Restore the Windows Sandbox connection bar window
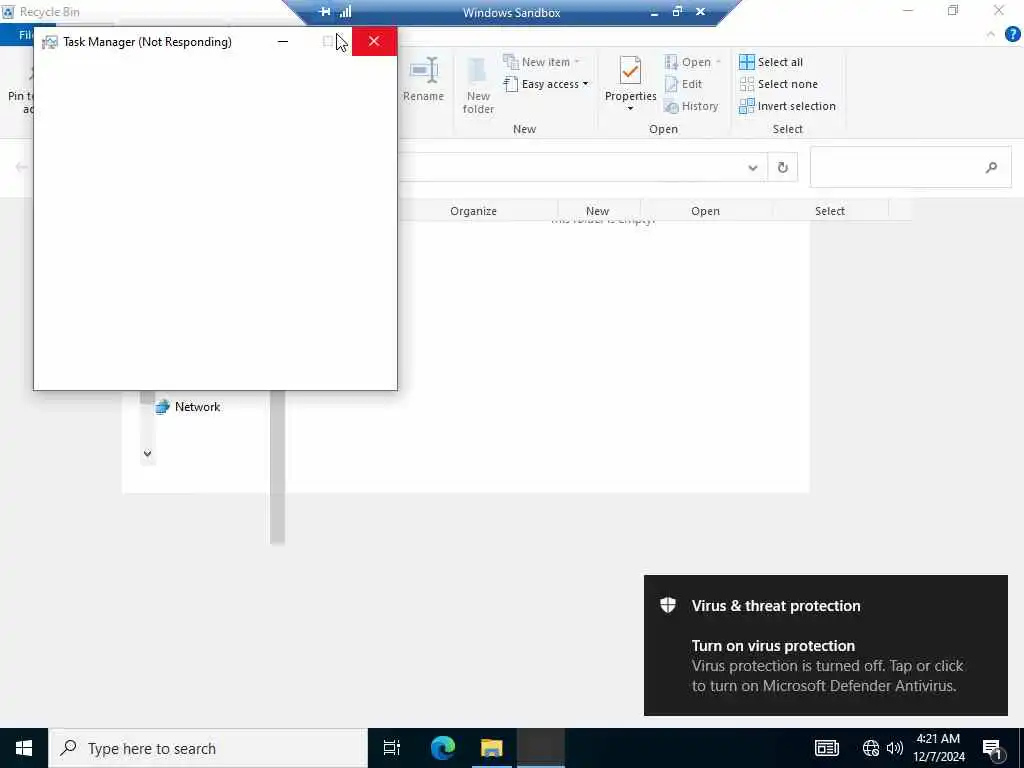Image resolution: width=1024 pixels, height=768 pixels. click(677, 12)
